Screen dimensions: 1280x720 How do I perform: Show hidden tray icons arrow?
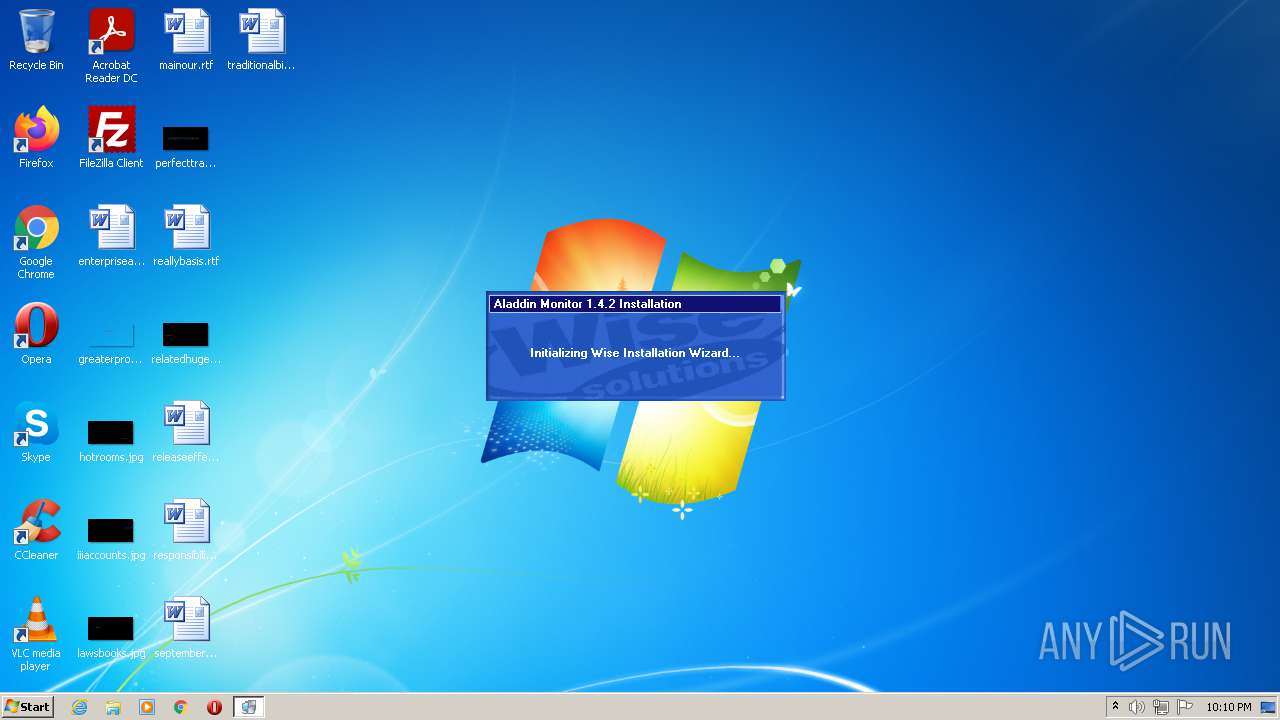(1115, 707)
